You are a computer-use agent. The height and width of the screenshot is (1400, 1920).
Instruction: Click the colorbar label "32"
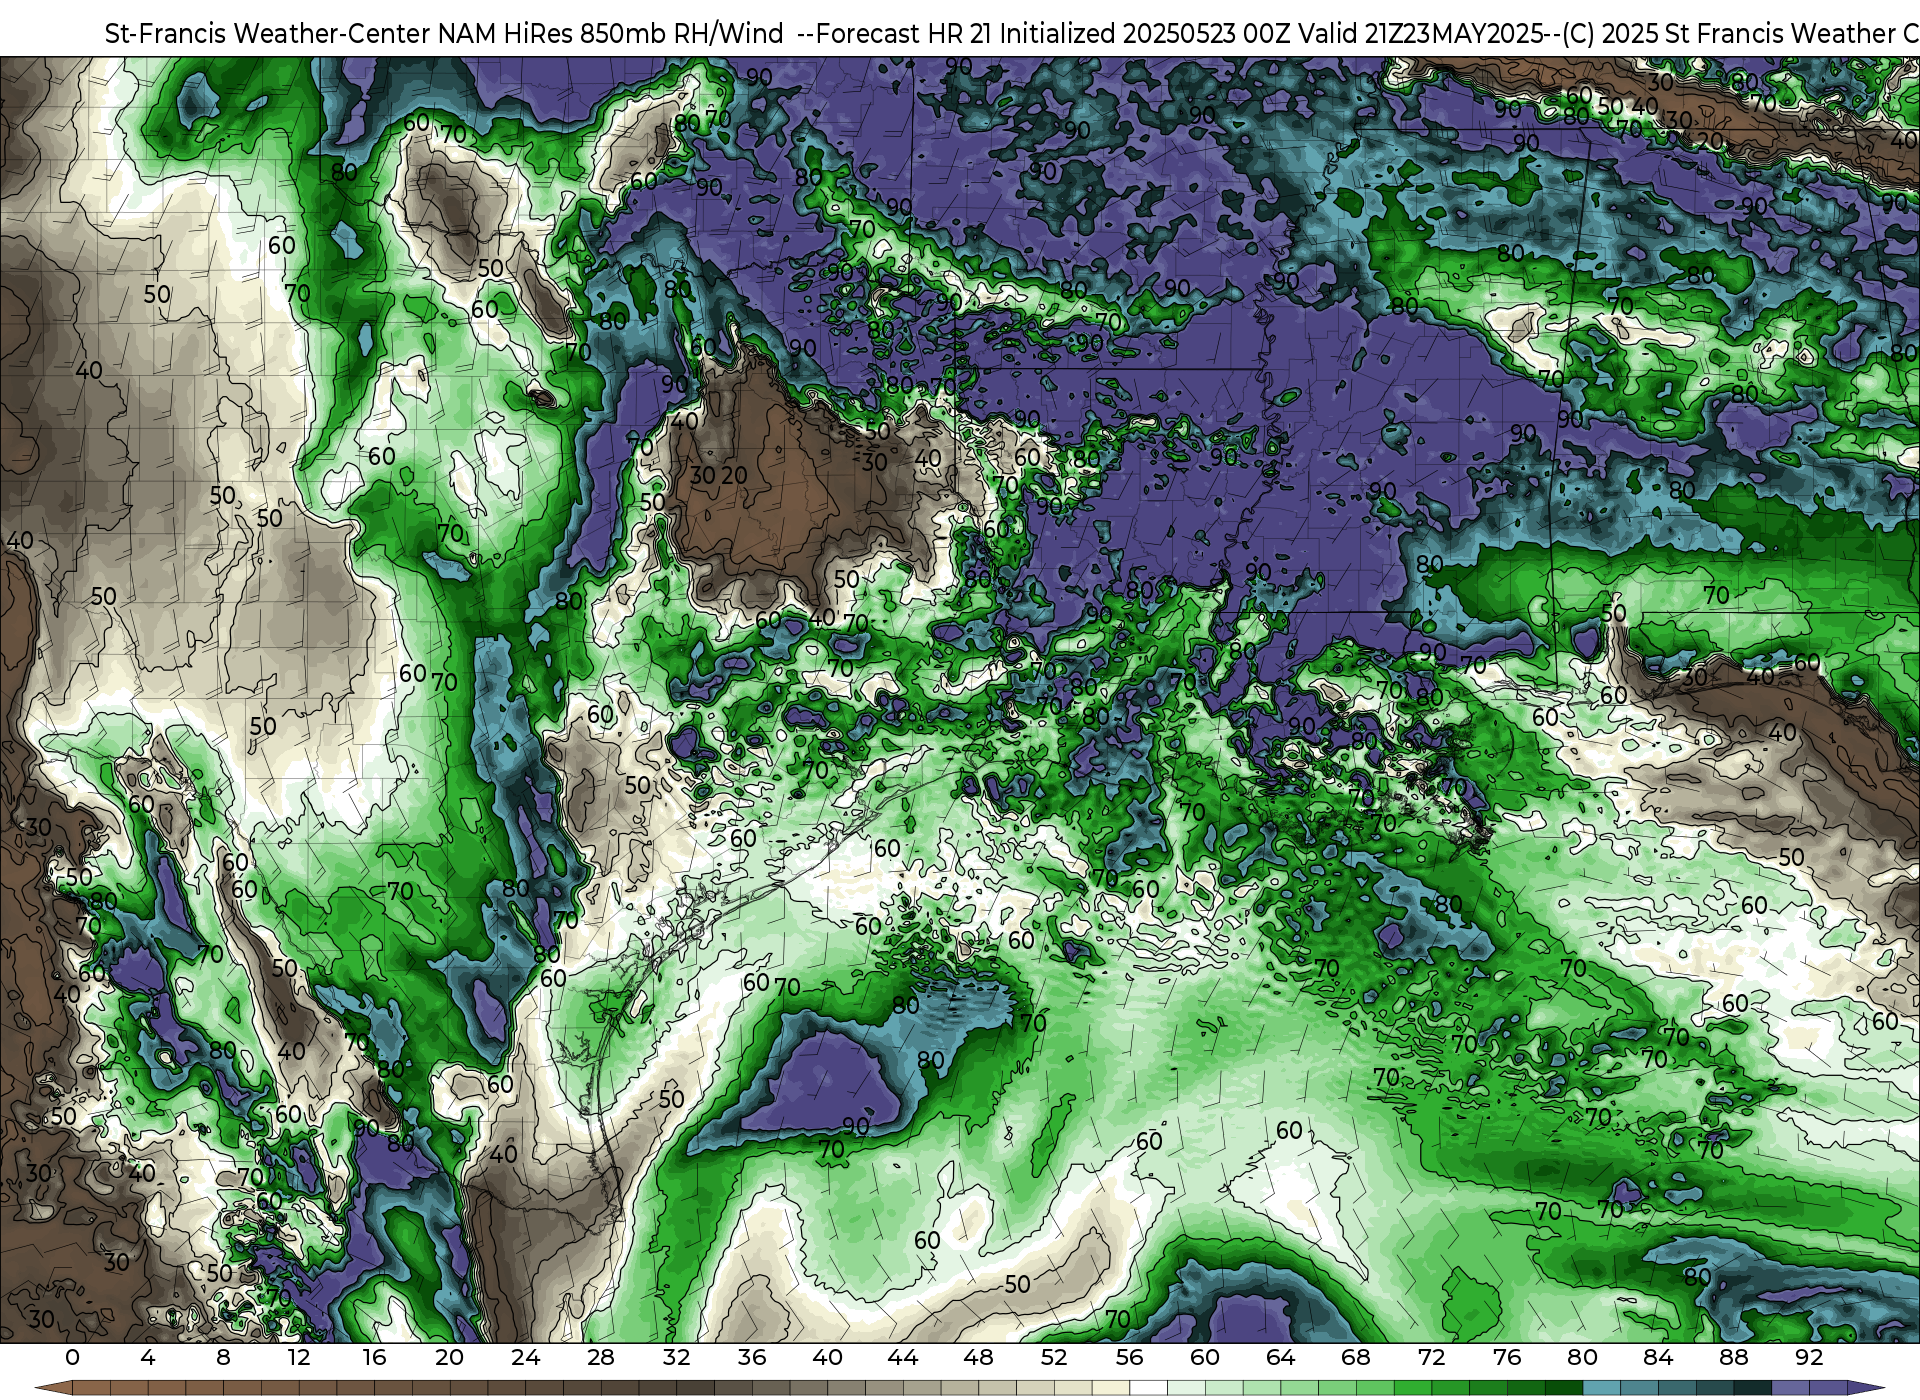676,1357
